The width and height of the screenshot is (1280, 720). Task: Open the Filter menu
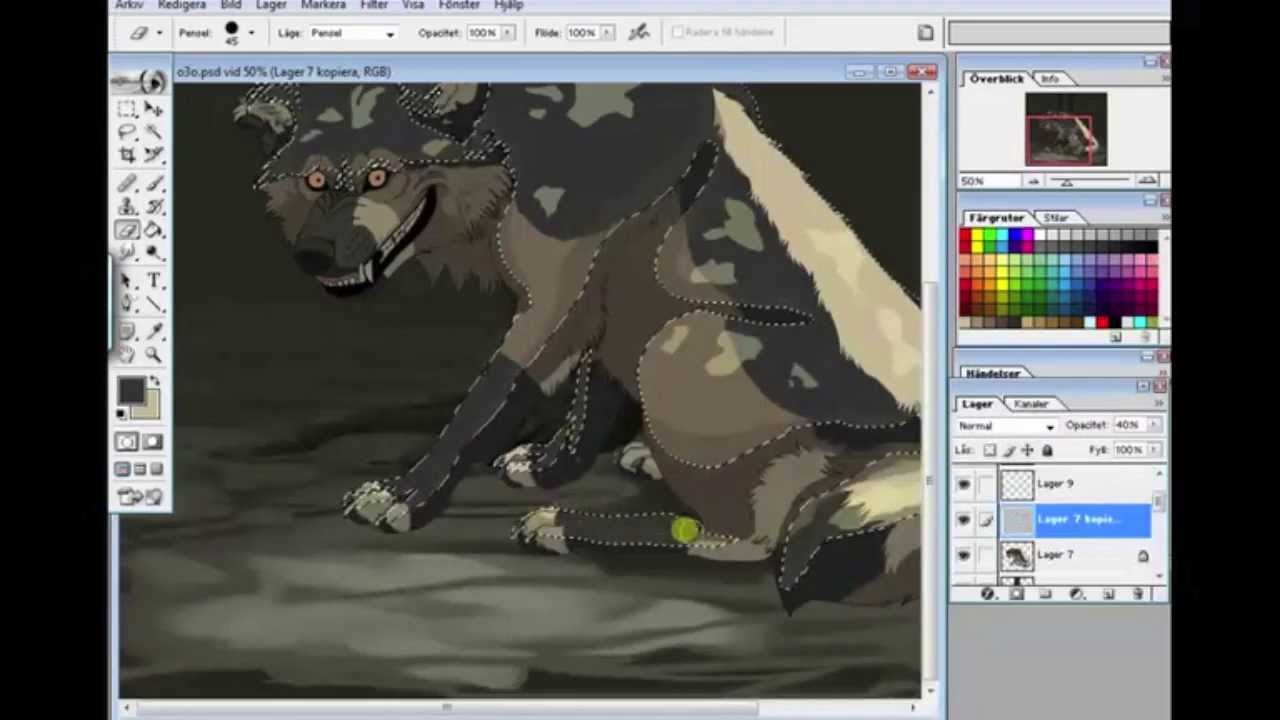tap(374, 5)
